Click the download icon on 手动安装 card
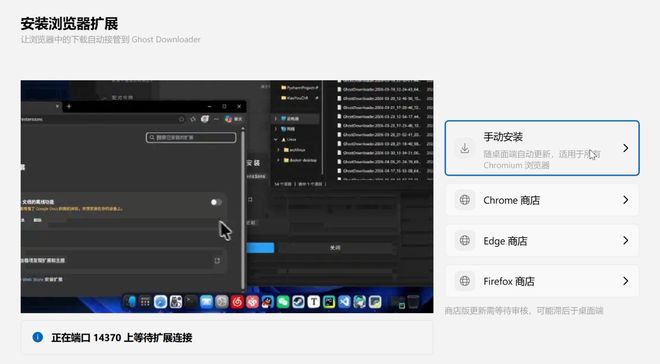This screenshot has width=660, height=364. coord(465,148)
